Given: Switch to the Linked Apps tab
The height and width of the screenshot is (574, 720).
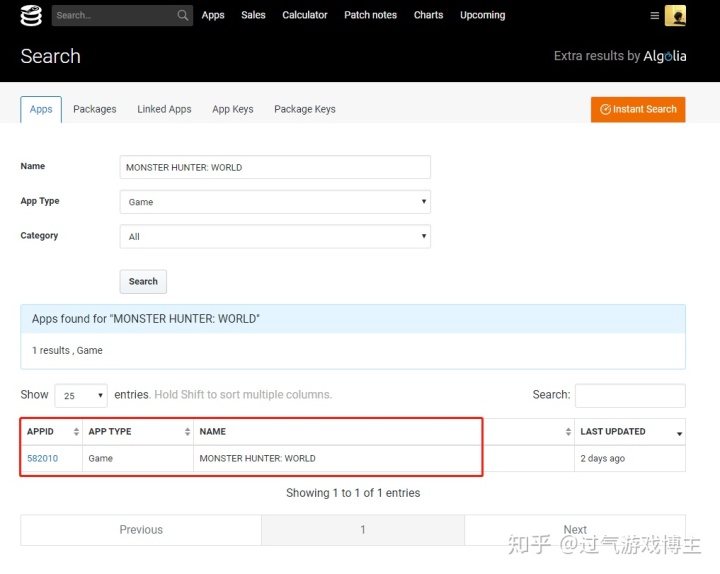Looking at the screenshot, I should (x=164, y=109).
